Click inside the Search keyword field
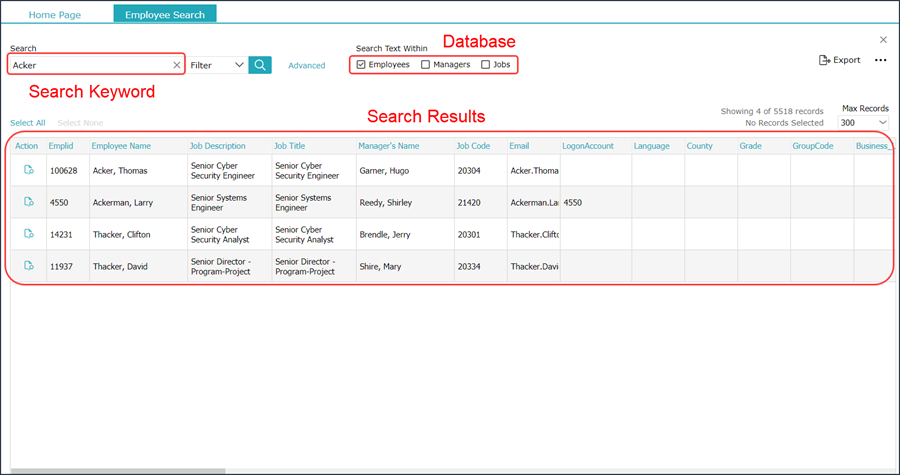This screenshot has height=475, width=900. point(92,65)
